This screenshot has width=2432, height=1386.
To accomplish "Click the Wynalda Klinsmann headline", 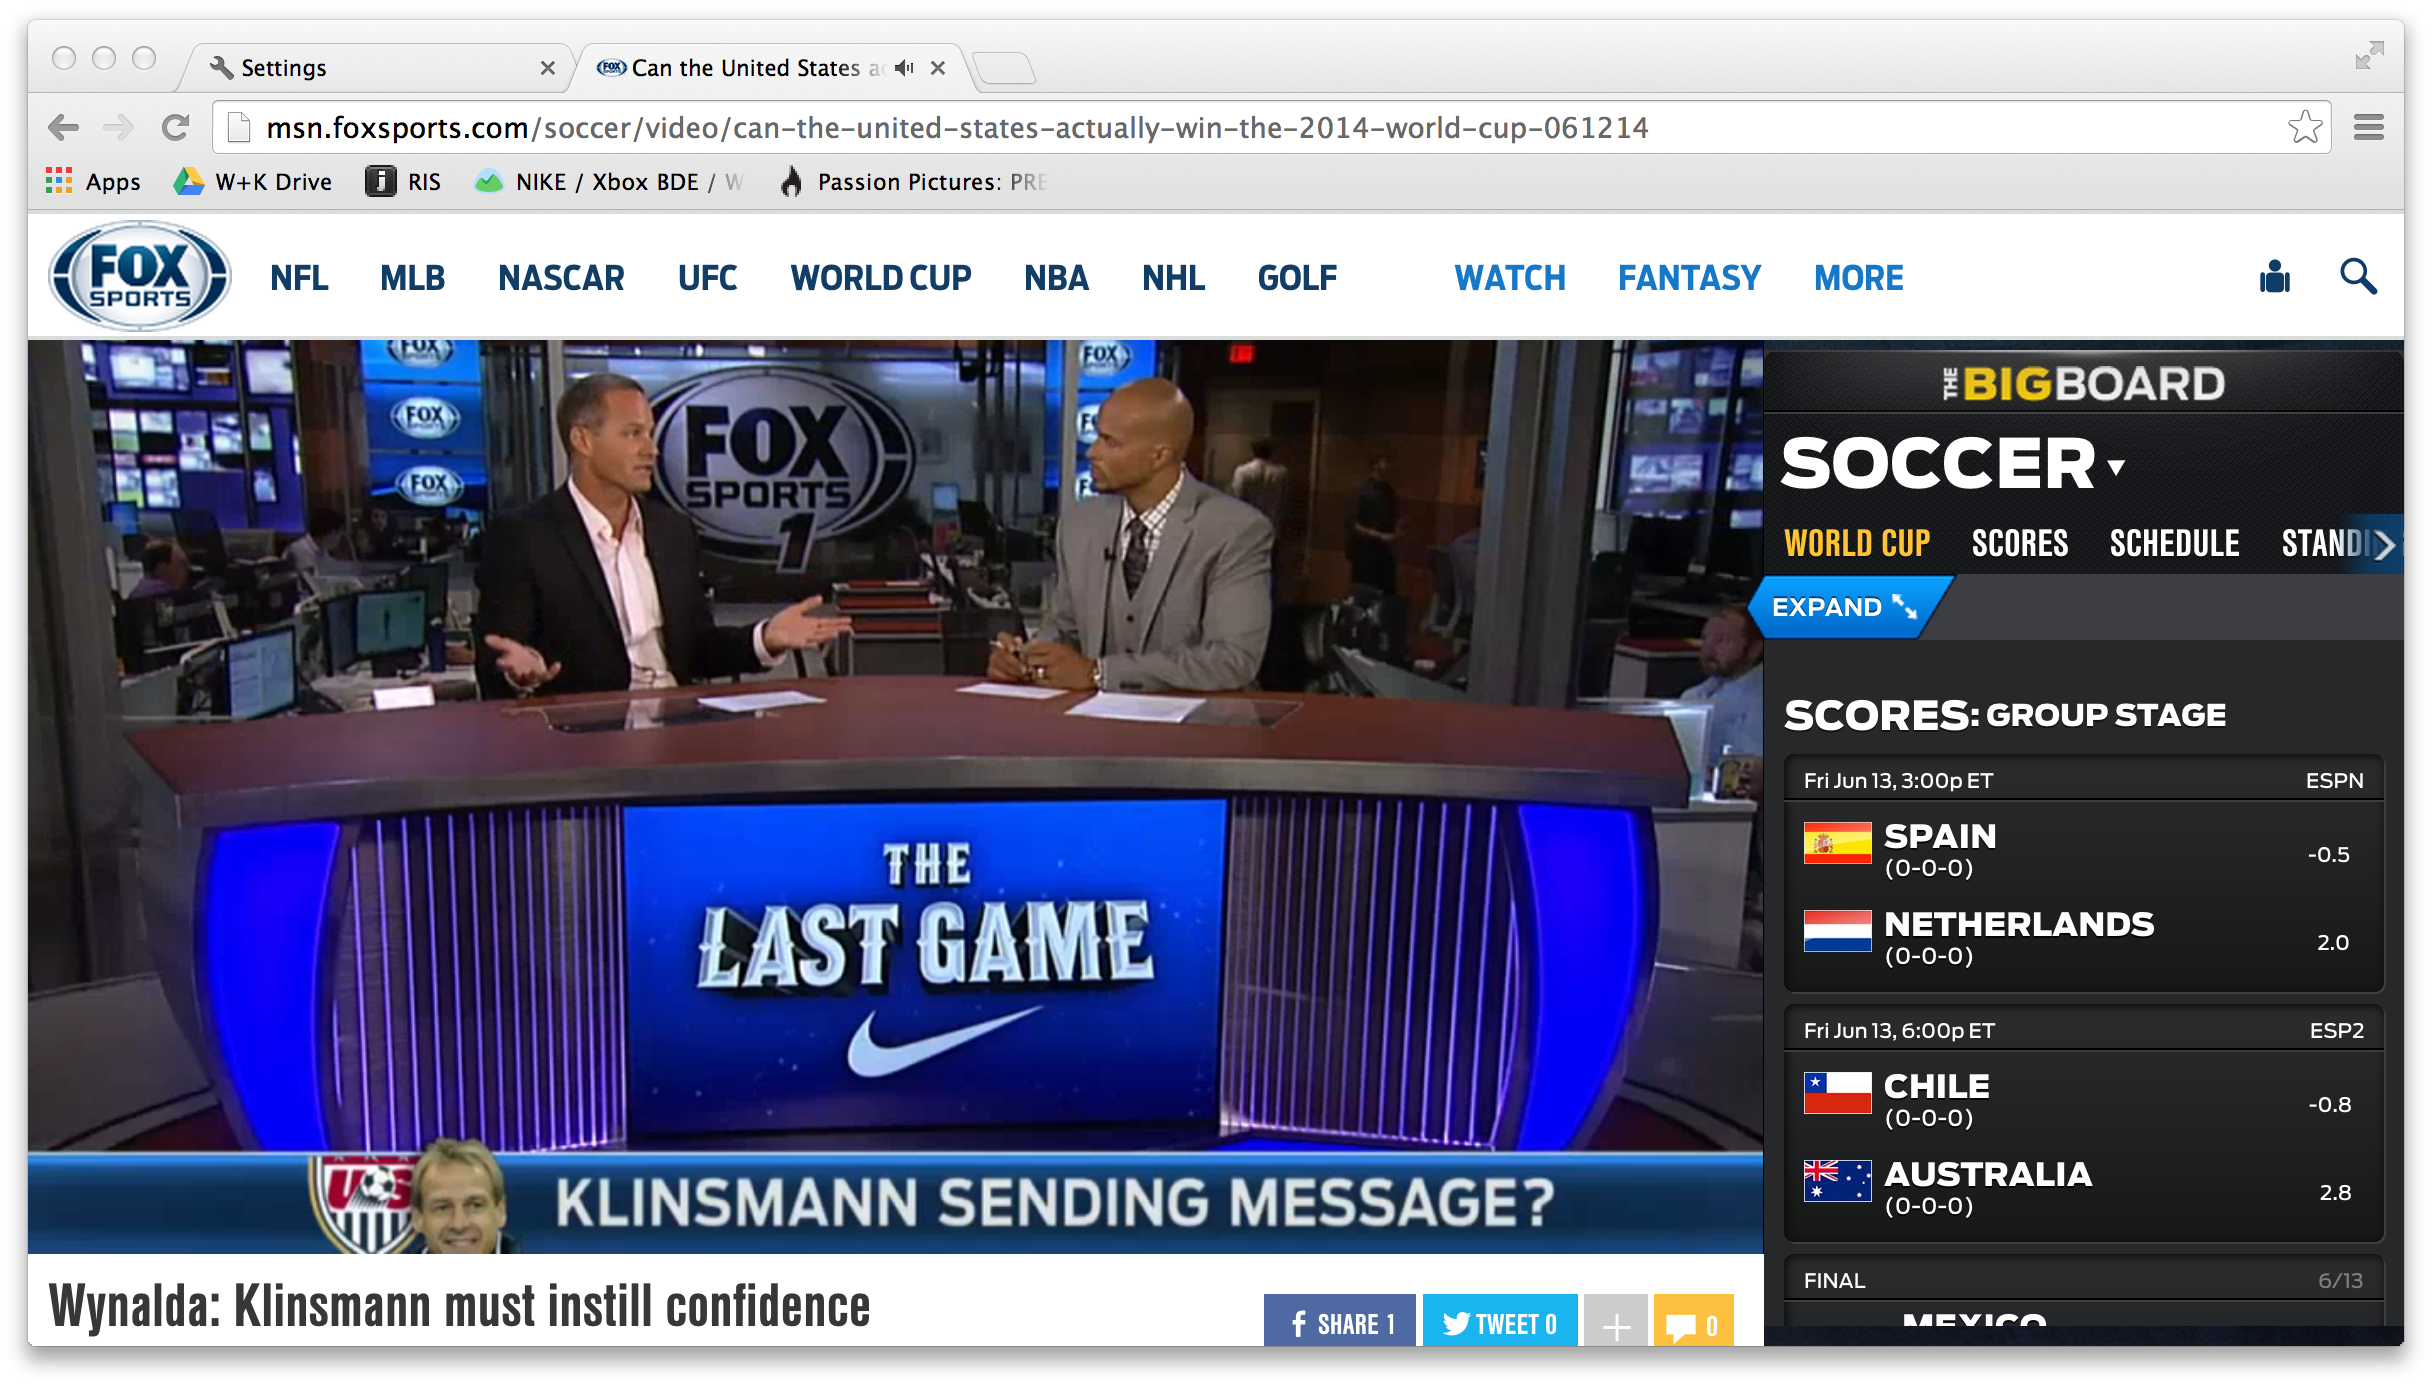I will 459,1306.
